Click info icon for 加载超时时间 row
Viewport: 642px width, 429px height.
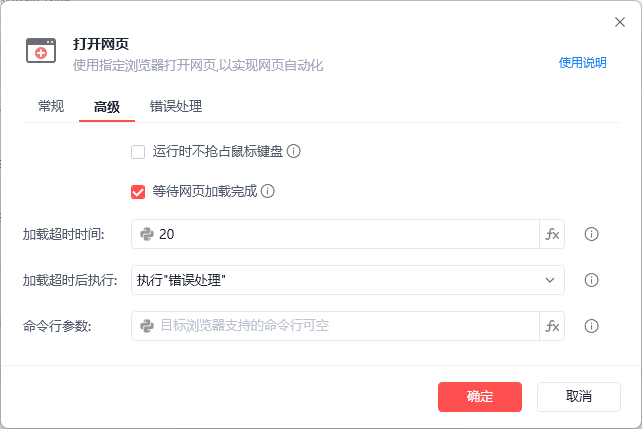[x=591, y=234]
